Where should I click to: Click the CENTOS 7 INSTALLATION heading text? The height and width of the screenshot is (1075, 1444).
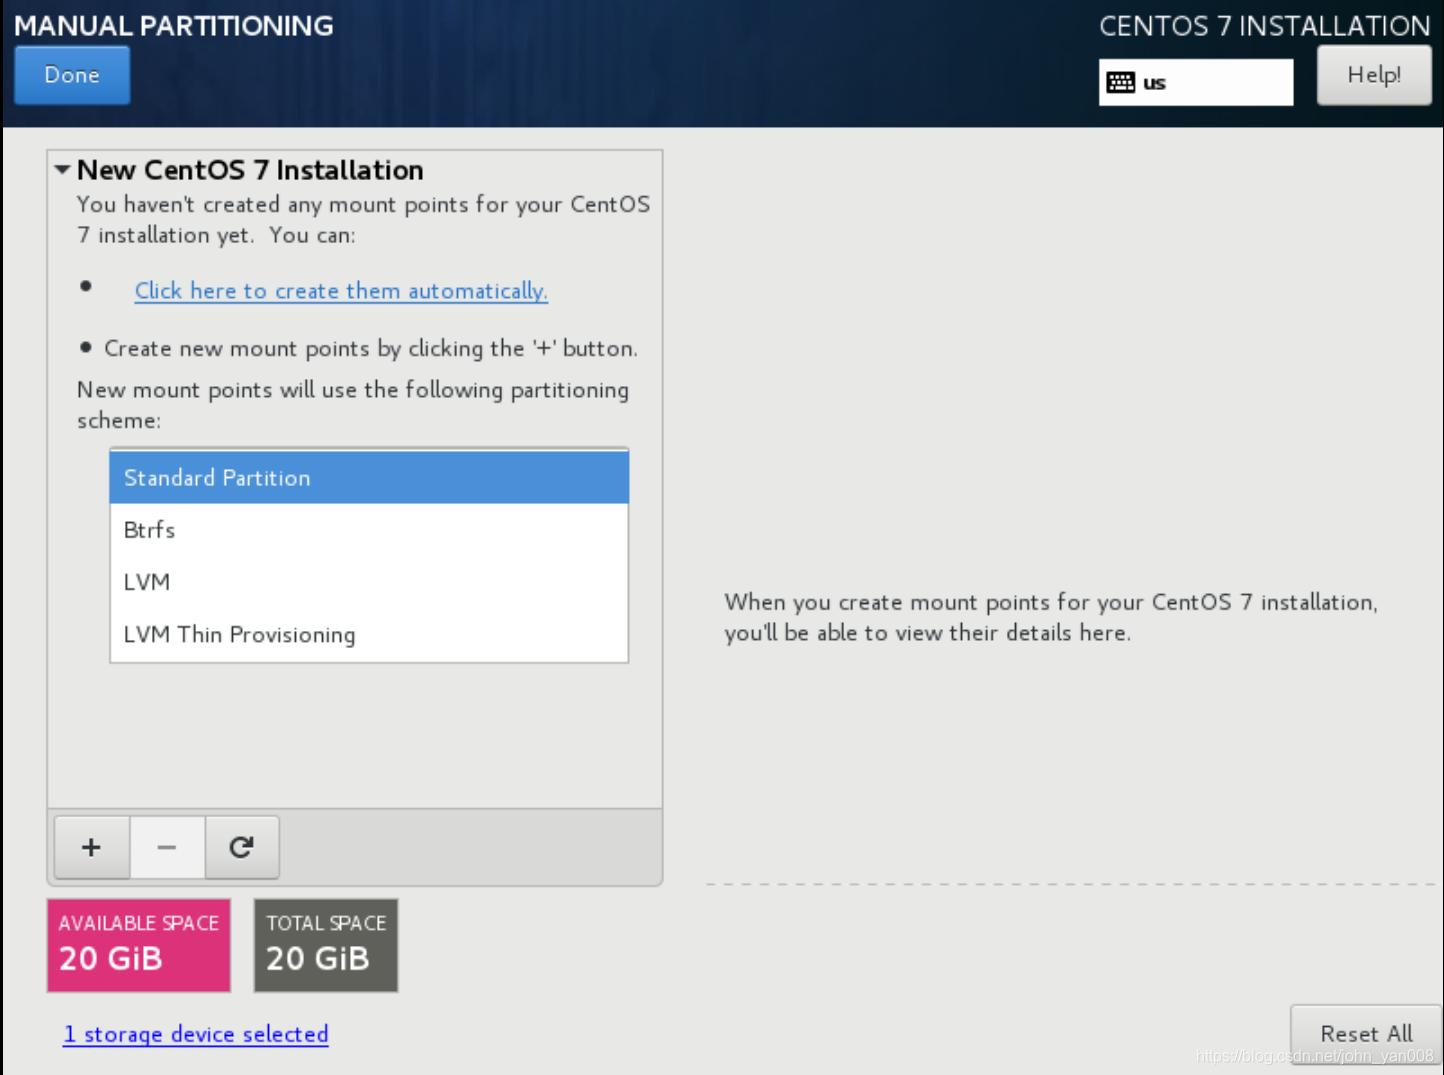click(1265, 26)
